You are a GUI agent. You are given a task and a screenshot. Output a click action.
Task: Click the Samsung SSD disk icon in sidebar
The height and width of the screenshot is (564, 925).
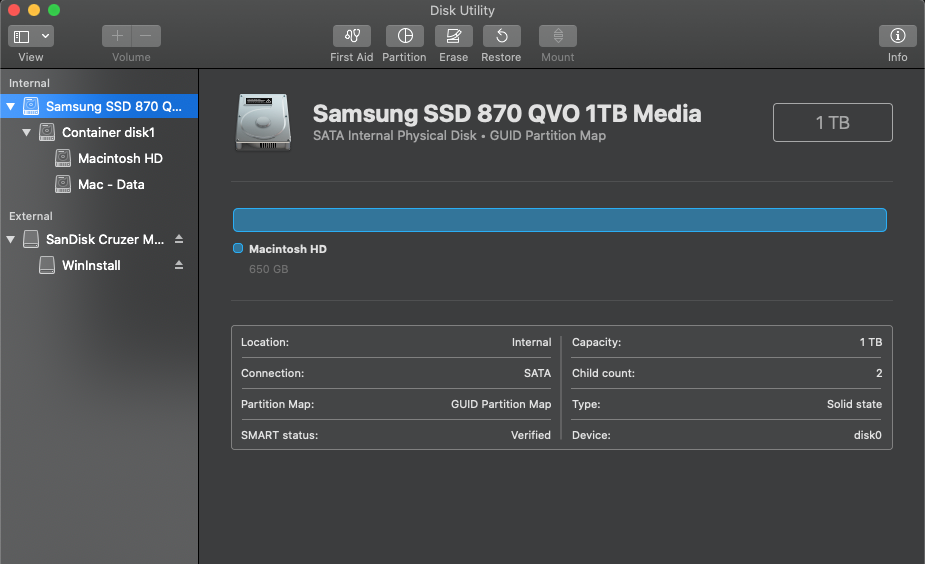31,106
